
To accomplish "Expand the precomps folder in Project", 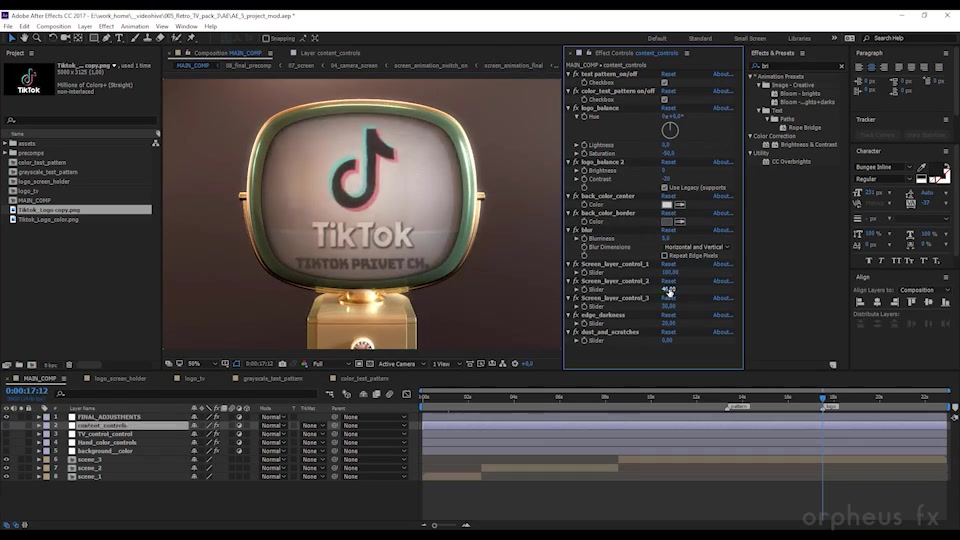I will click(x=6, y=153).
